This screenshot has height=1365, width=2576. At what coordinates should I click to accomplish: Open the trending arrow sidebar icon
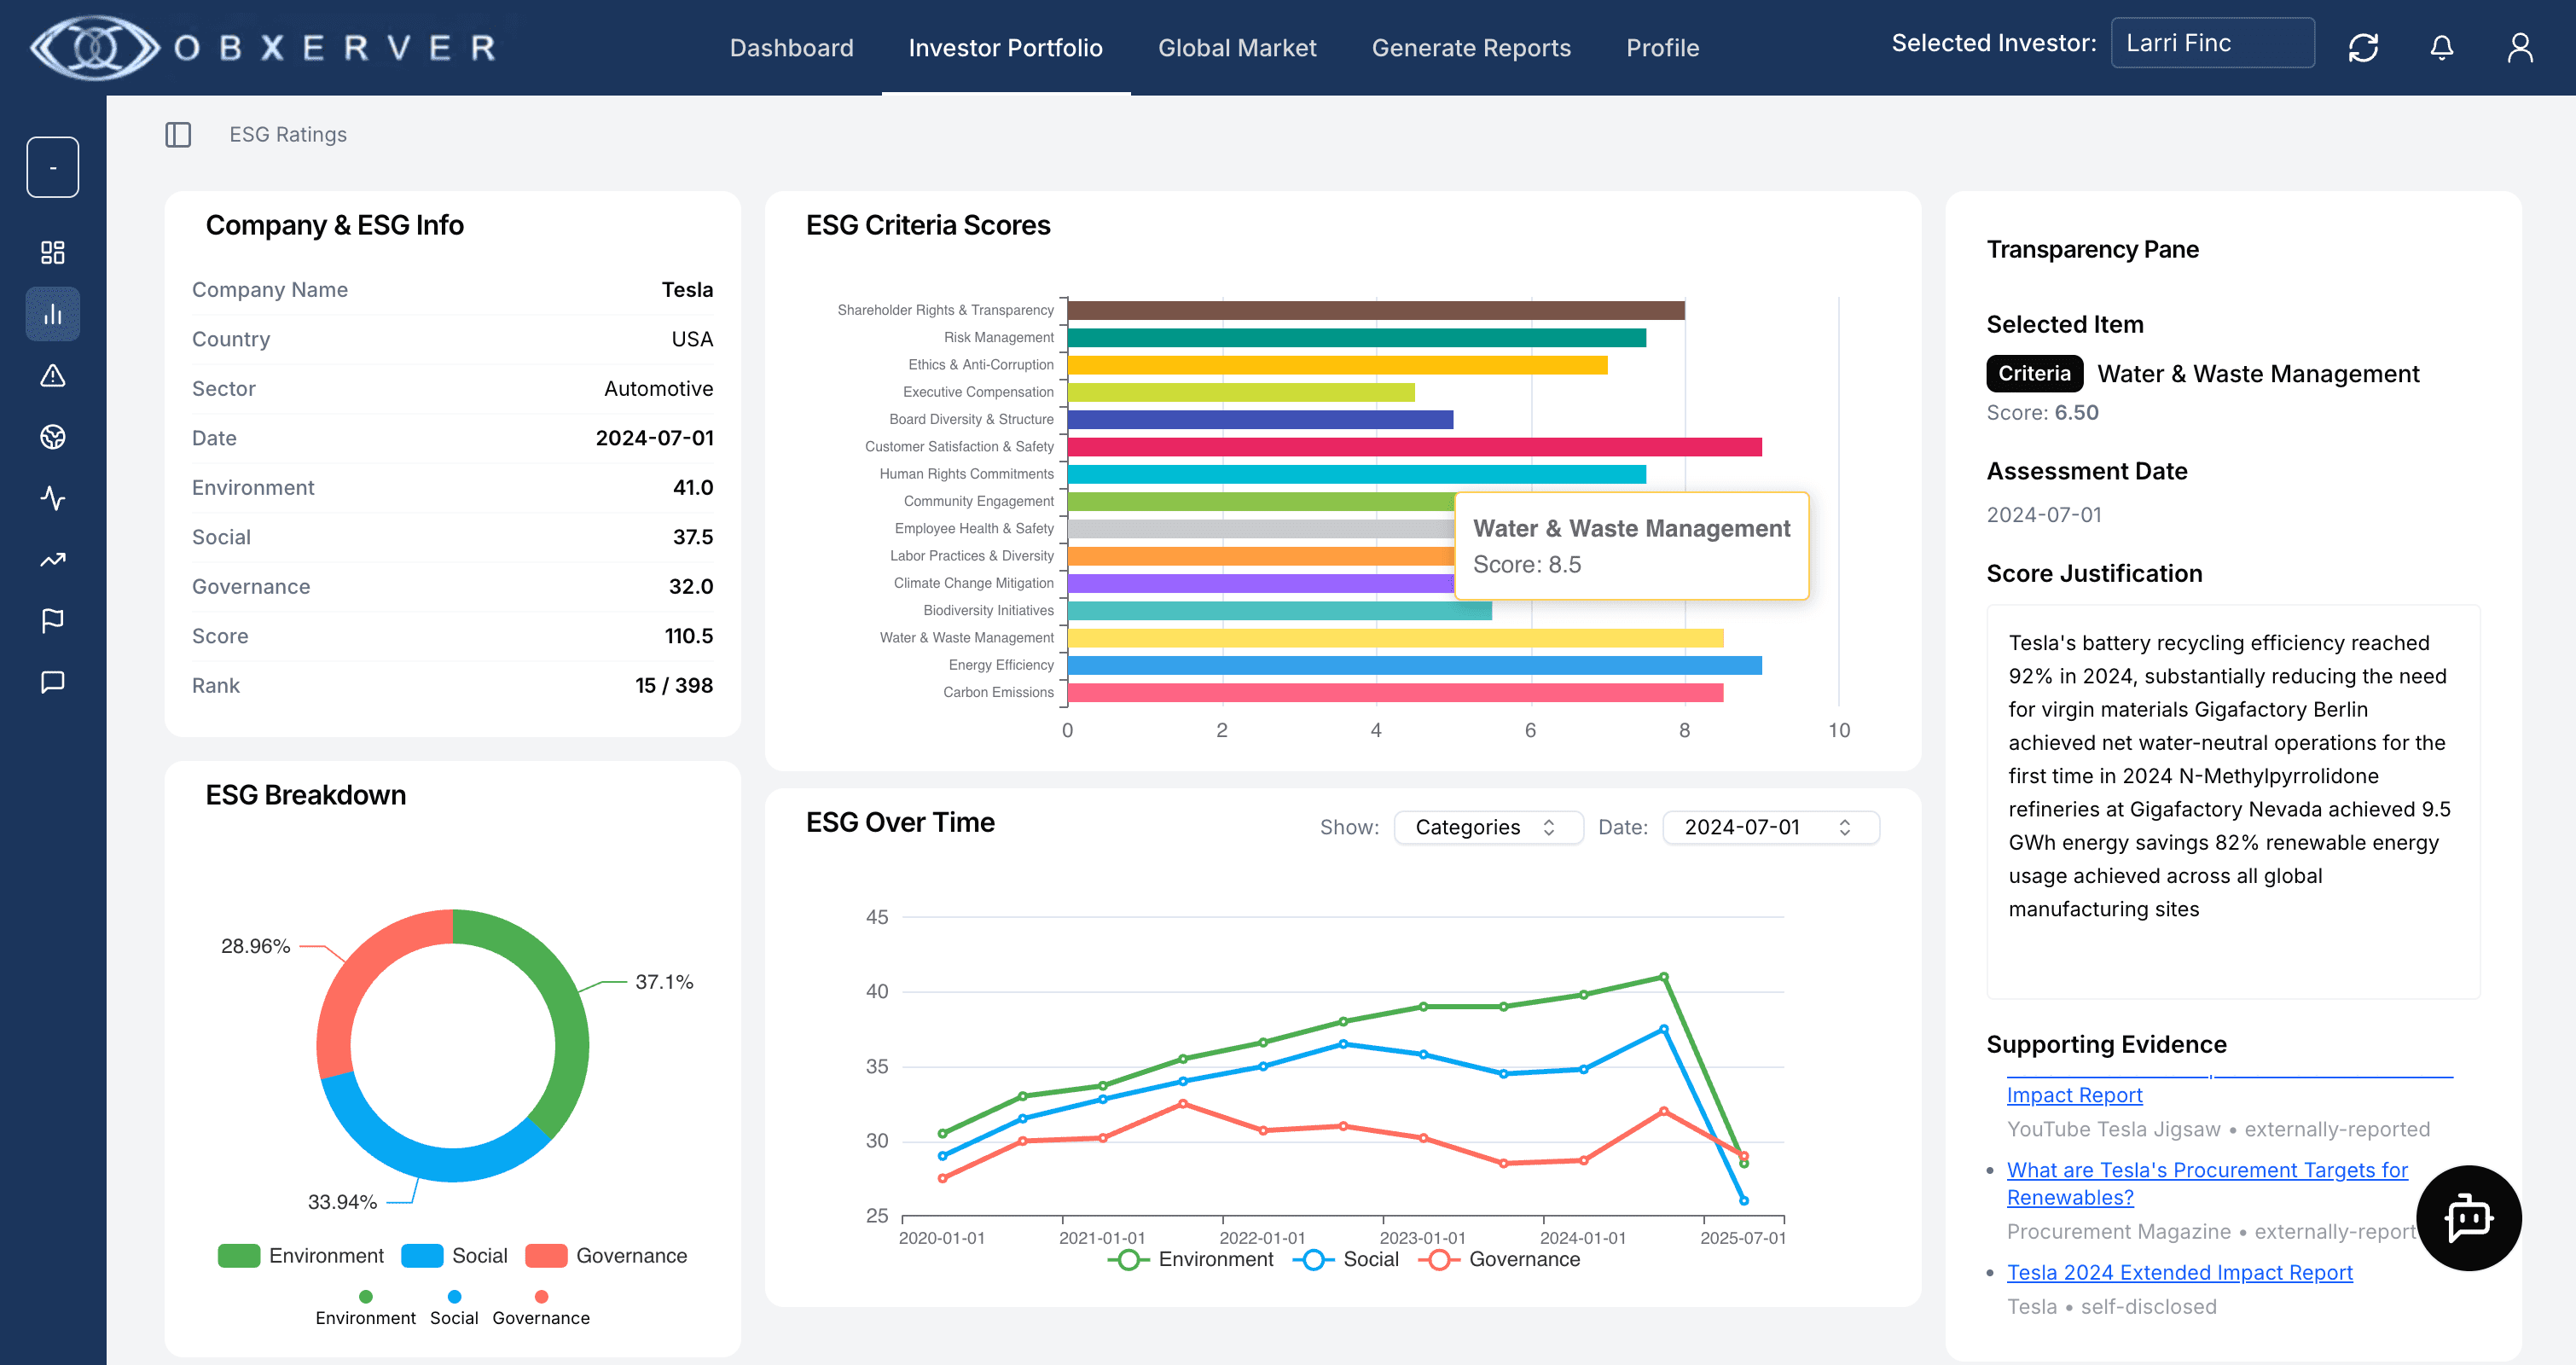point(52,560)
